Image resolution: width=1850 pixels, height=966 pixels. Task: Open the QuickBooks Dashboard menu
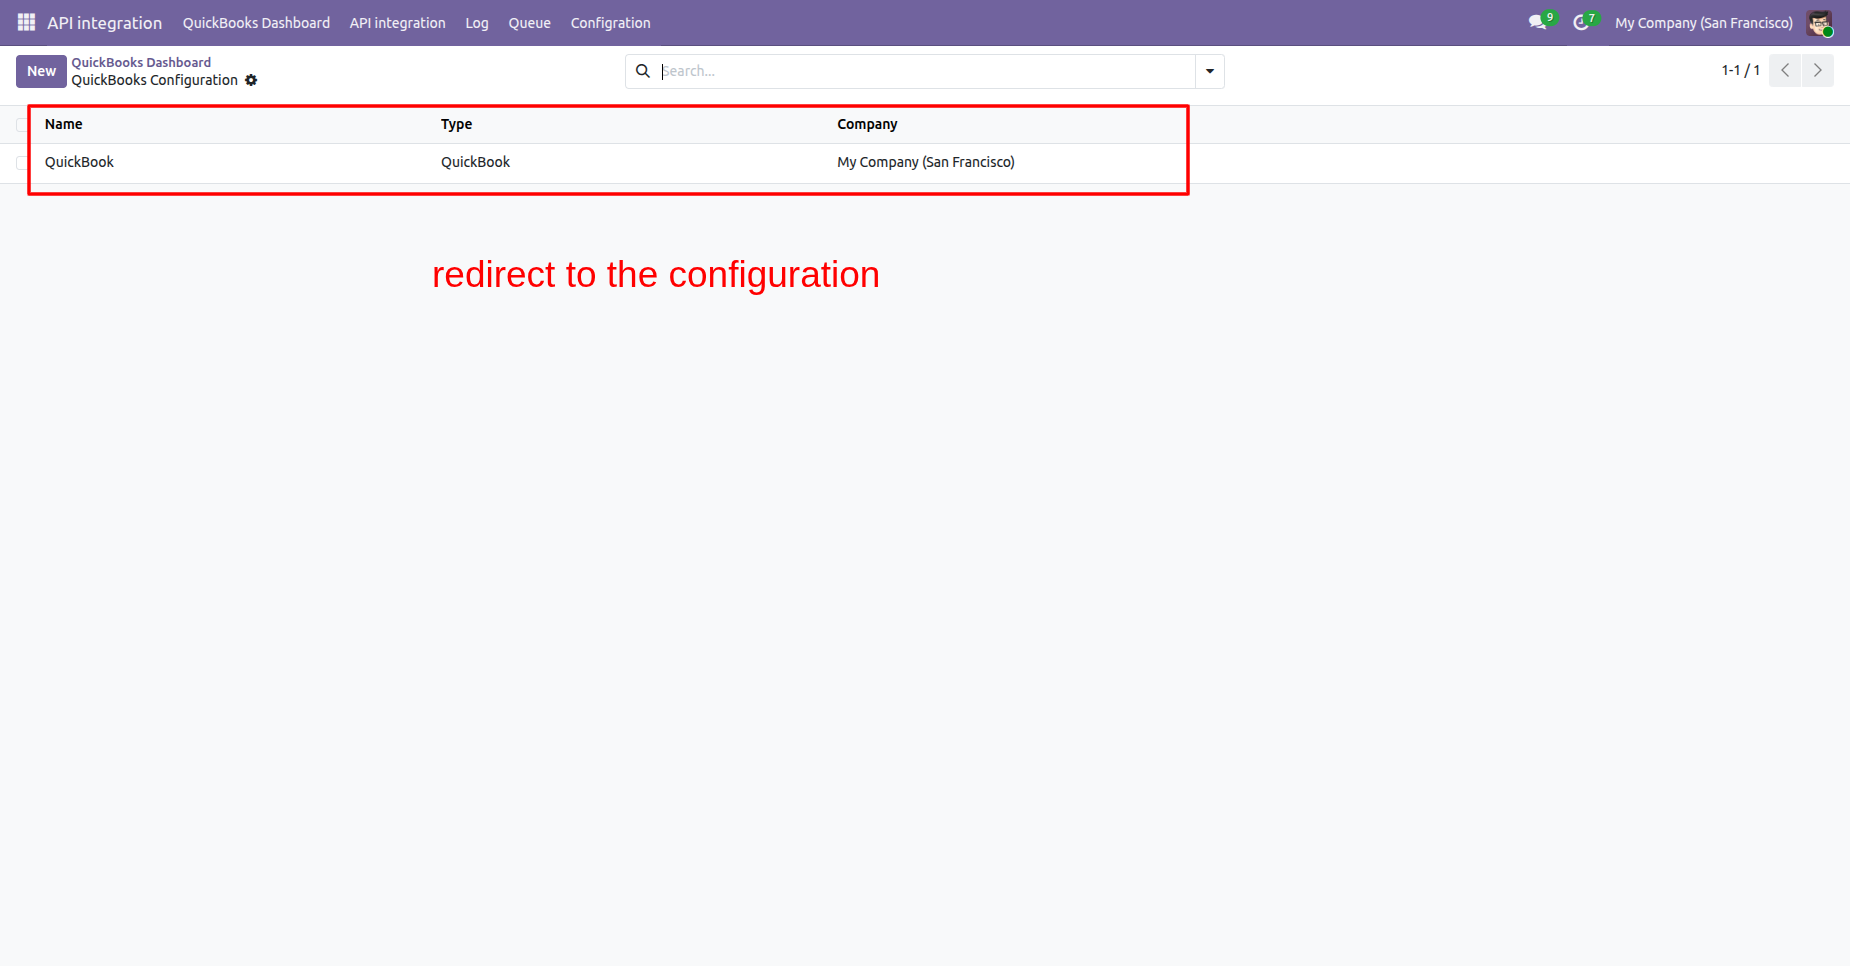pyautogui.click(x=256, y=23)
